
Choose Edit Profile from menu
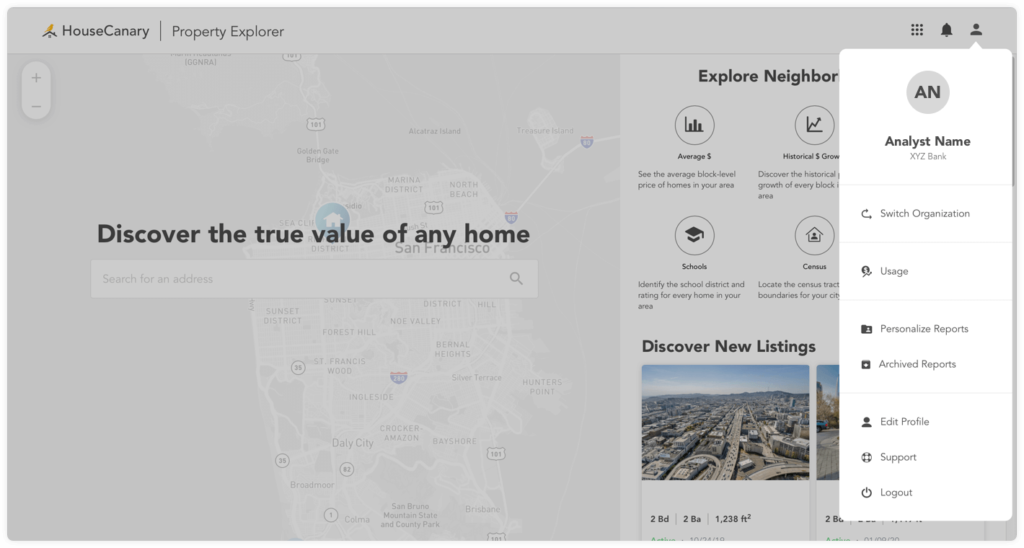click(904, 422)
